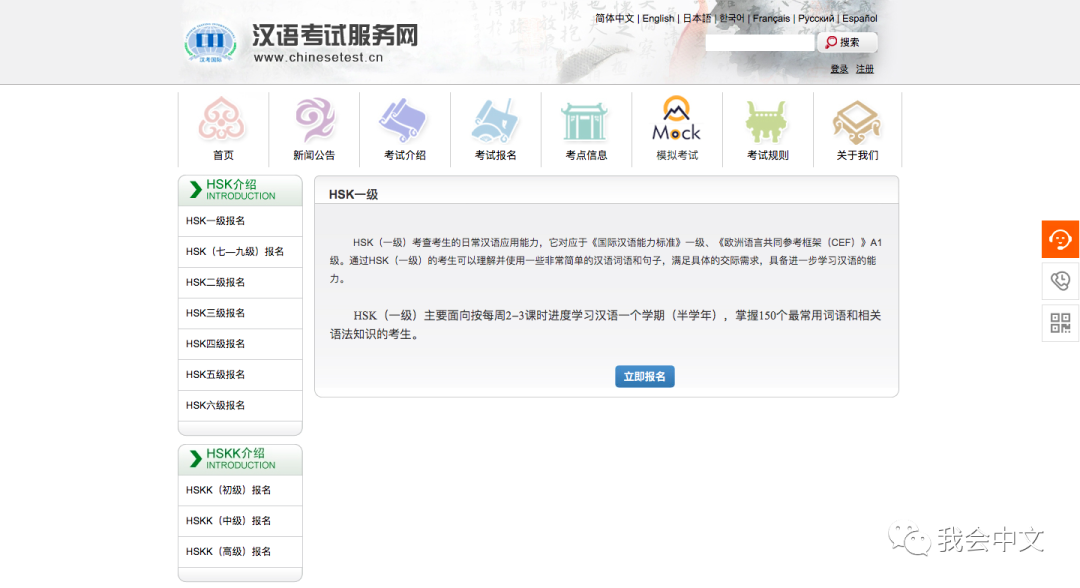The image size is (1080, 588).
Task: Select HSK五级报名 in sidebar
Action: 240,375
